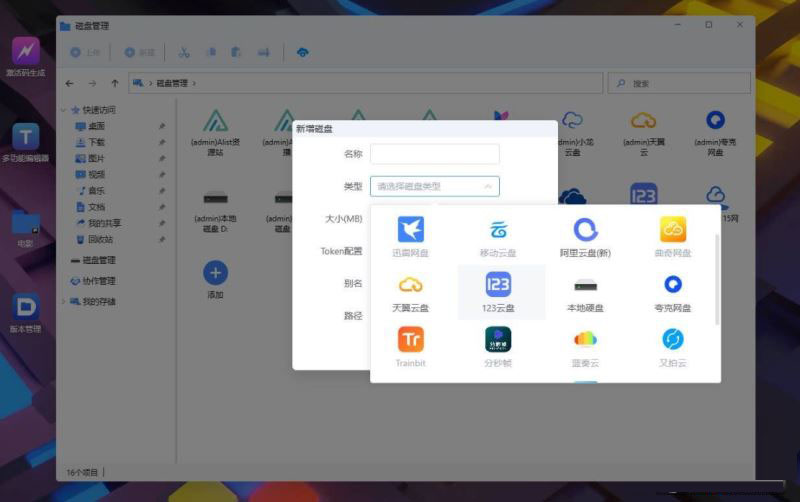Open the 123 disk icon behind the dialog
The image size is (800, 502).
click(643, 194)
